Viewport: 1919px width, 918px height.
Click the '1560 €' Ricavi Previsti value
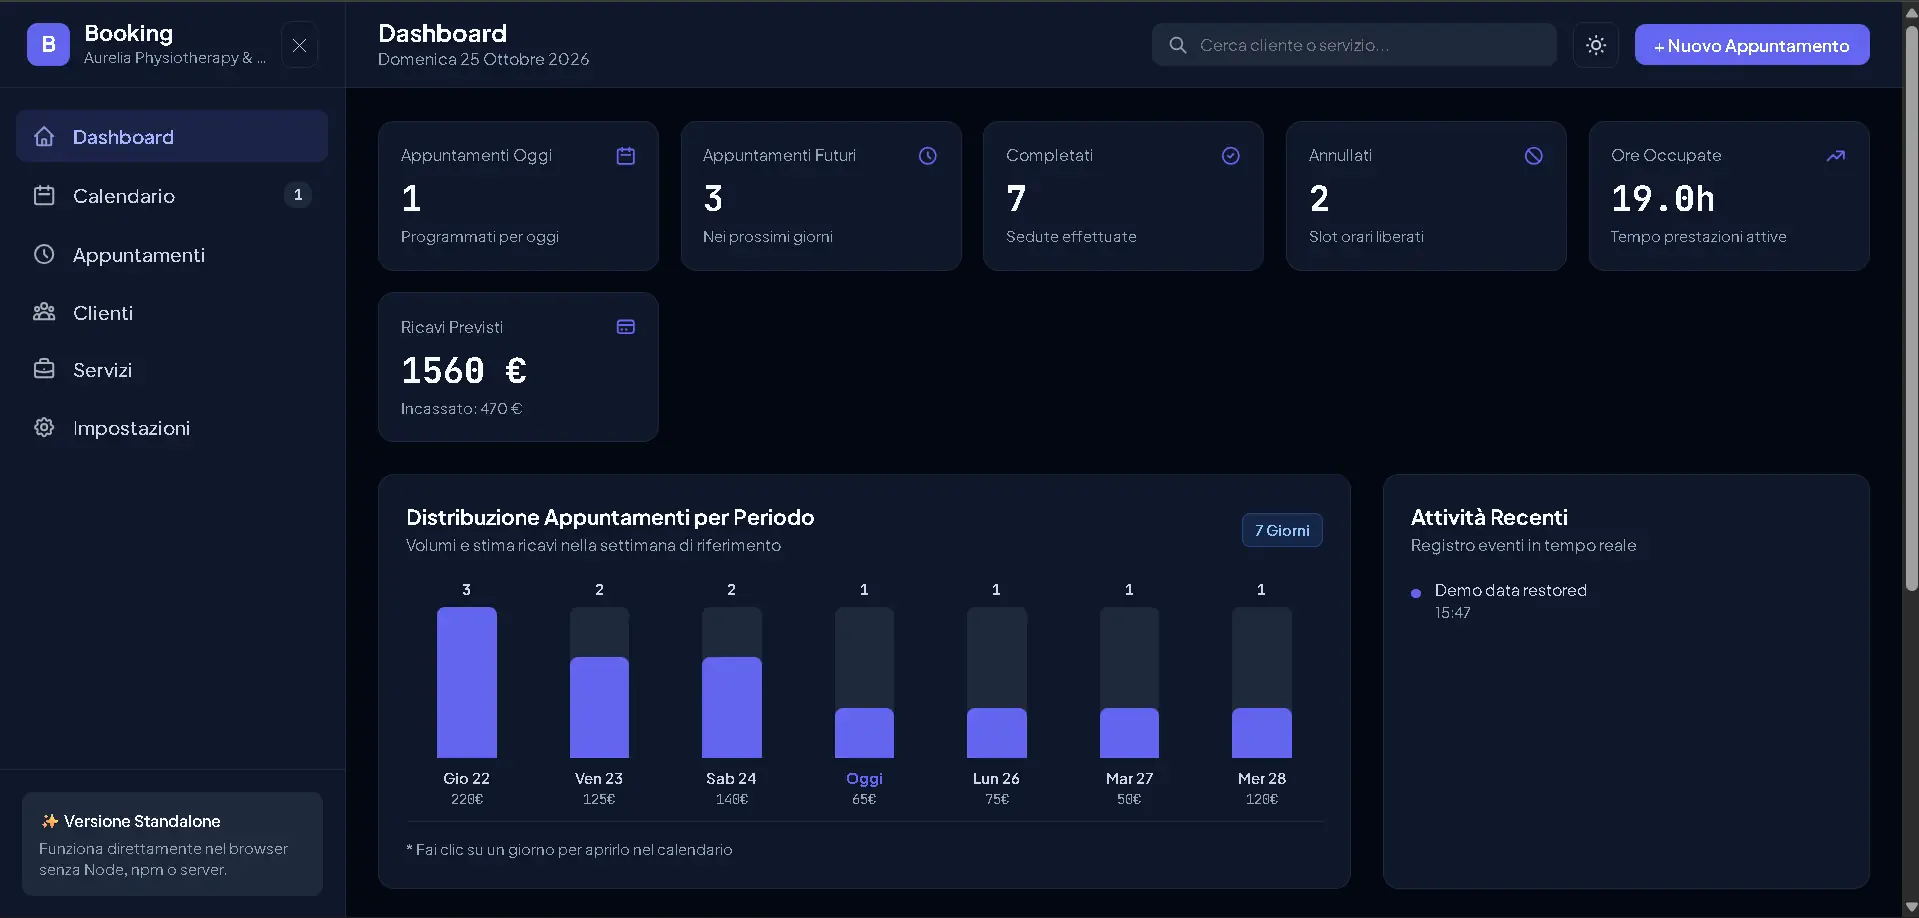[x=464, y=371]
